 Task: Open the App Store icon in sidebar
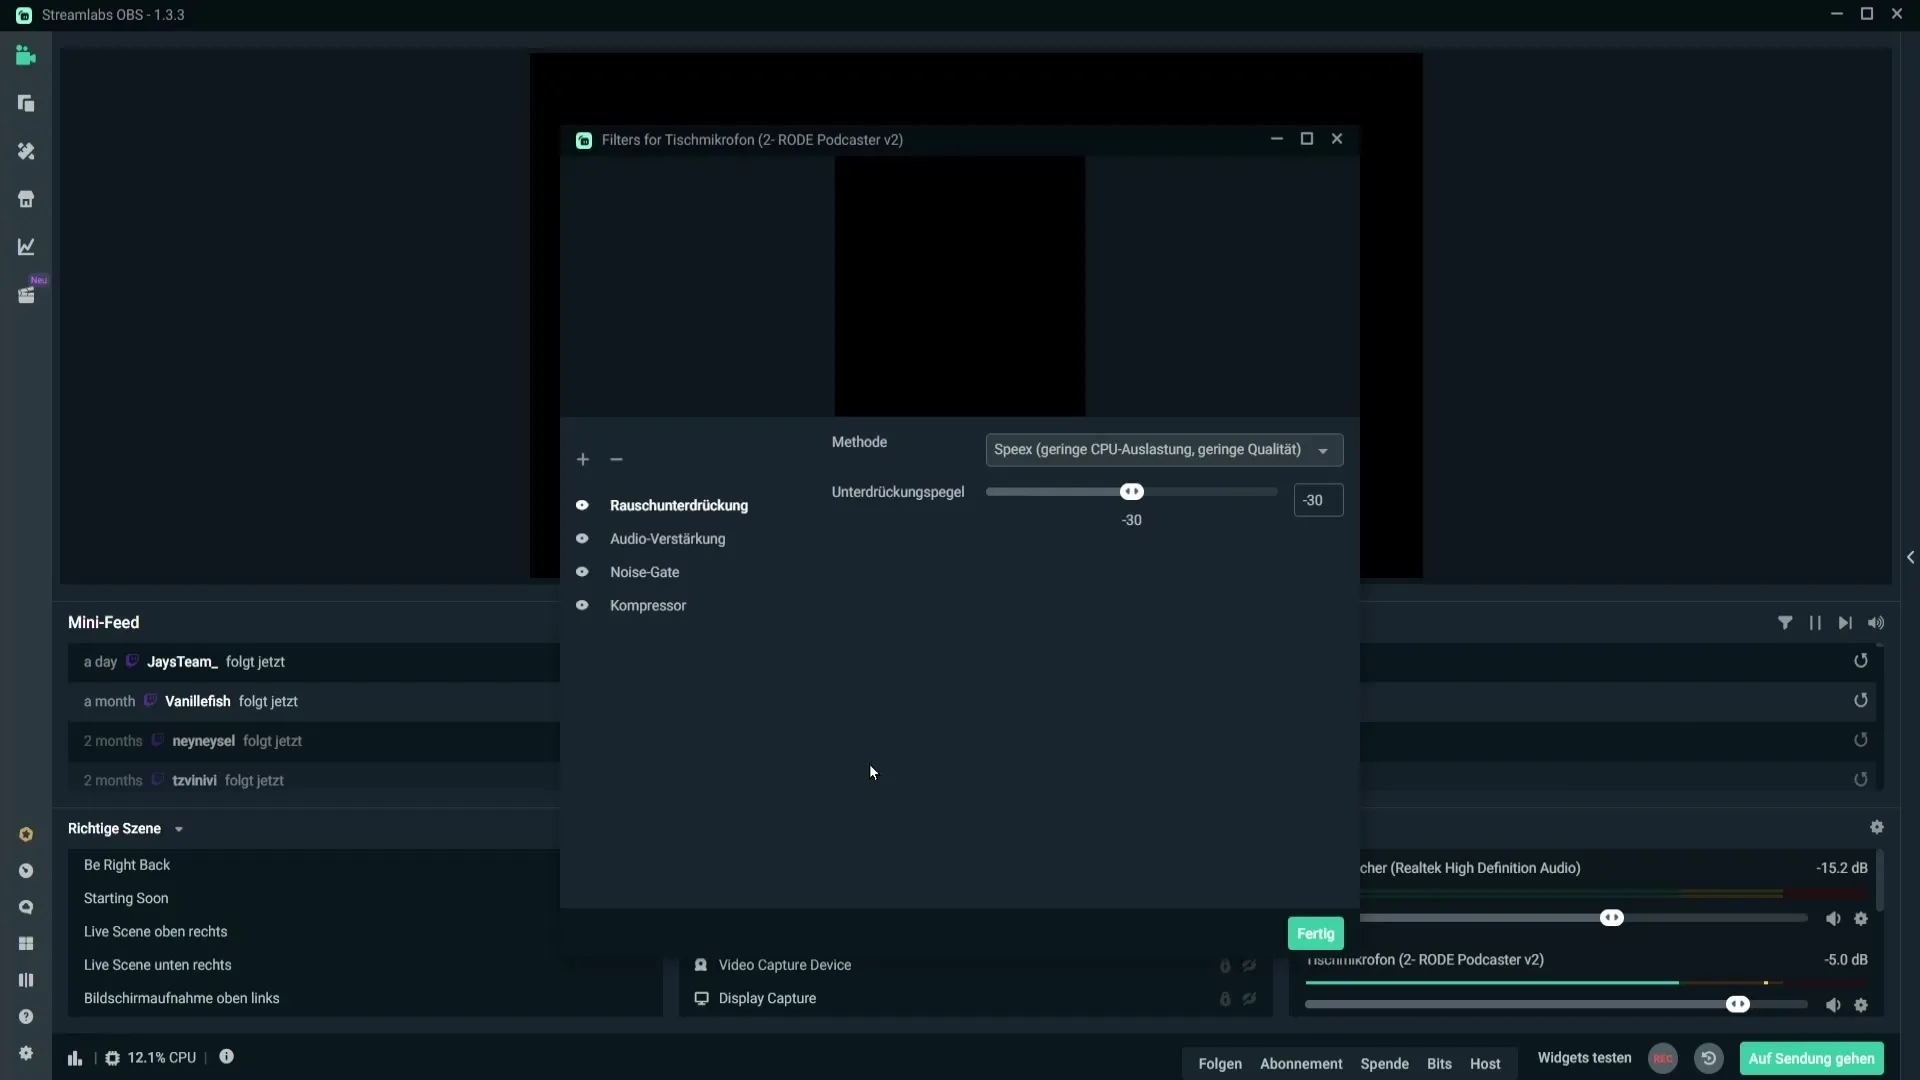26,199
